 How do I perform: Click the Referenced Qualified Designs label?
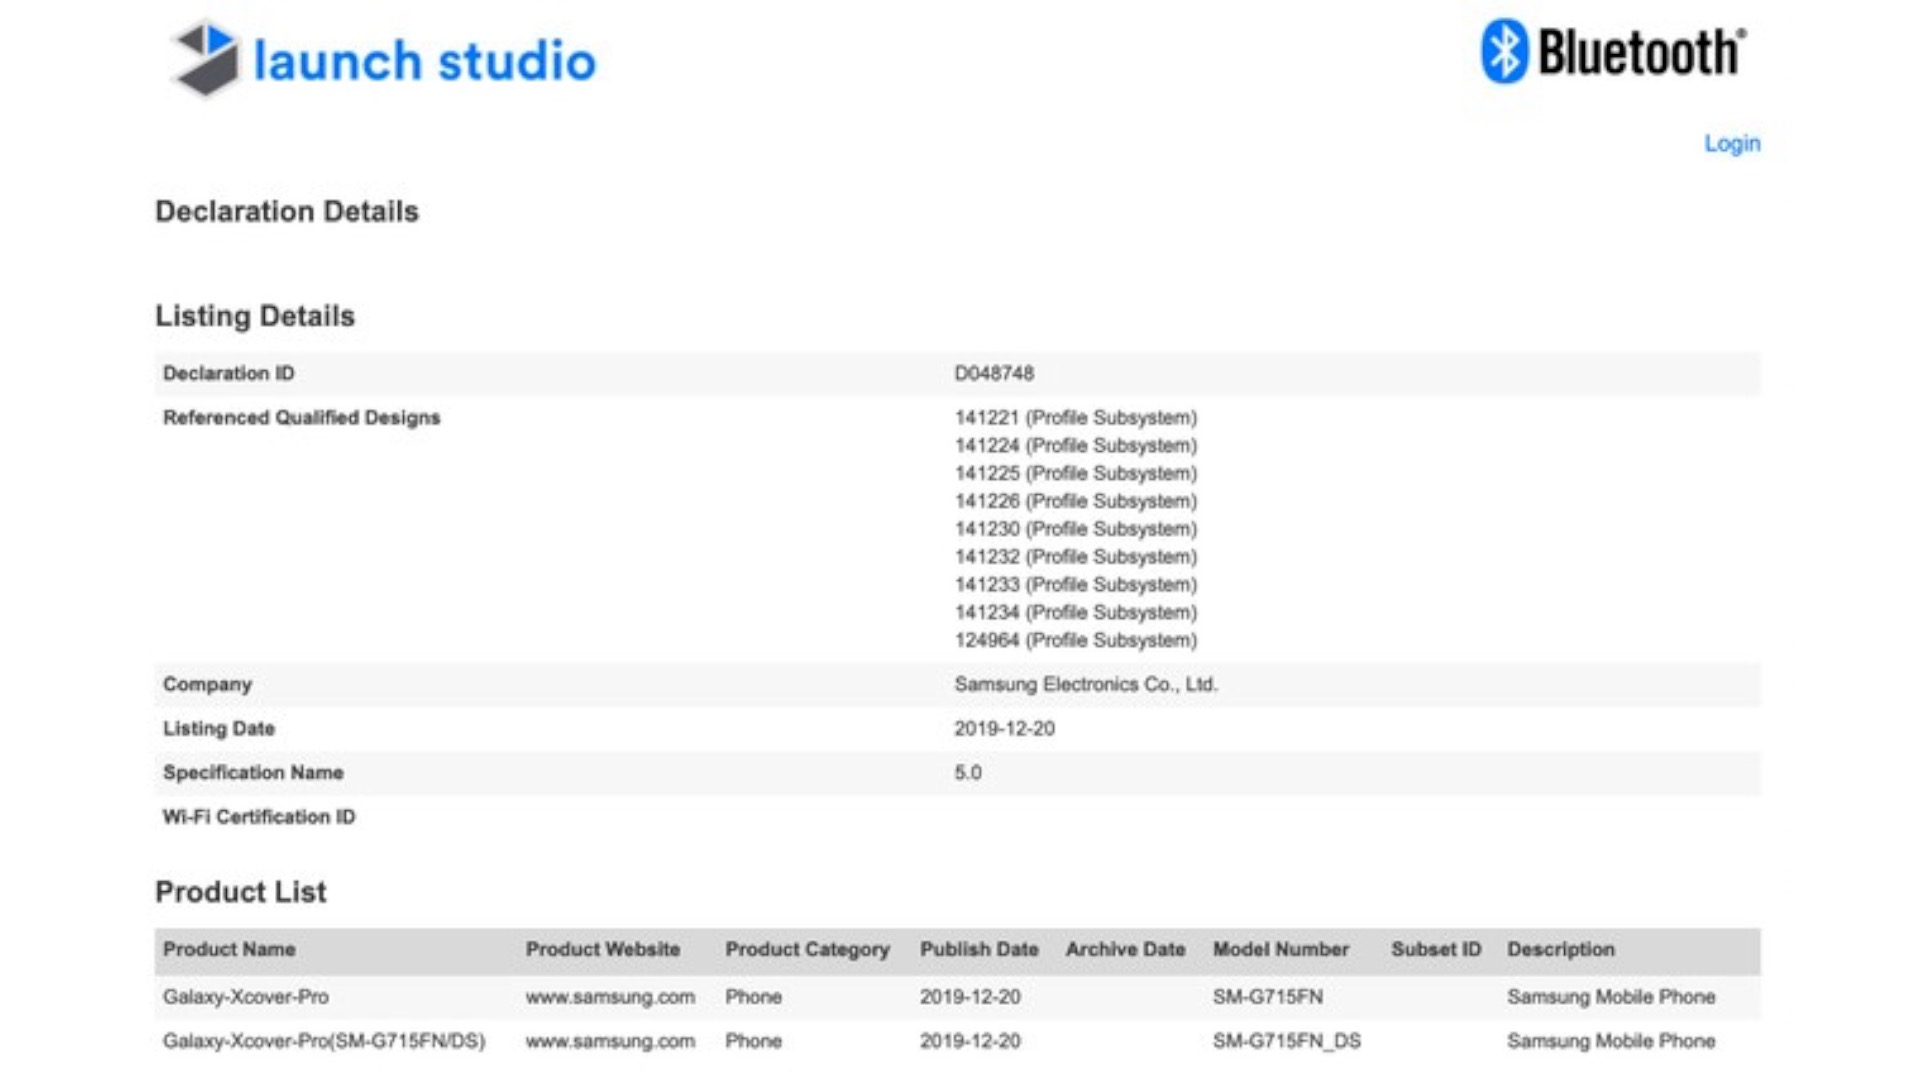(x=301, y=418)
